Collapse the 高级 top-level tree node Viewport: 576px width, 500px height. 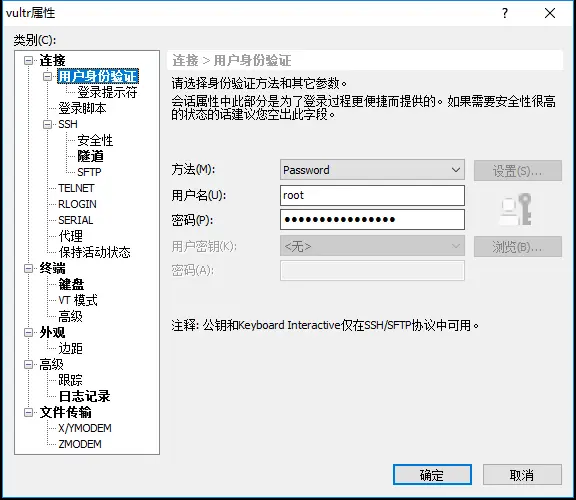click(x=28, y=364)
